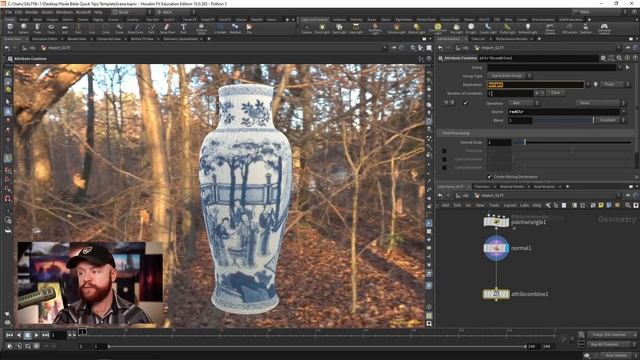This screenshot has width=640, height=360.
Task: Adjust the Overall Scale slider
Action: [x=571, y=142]
